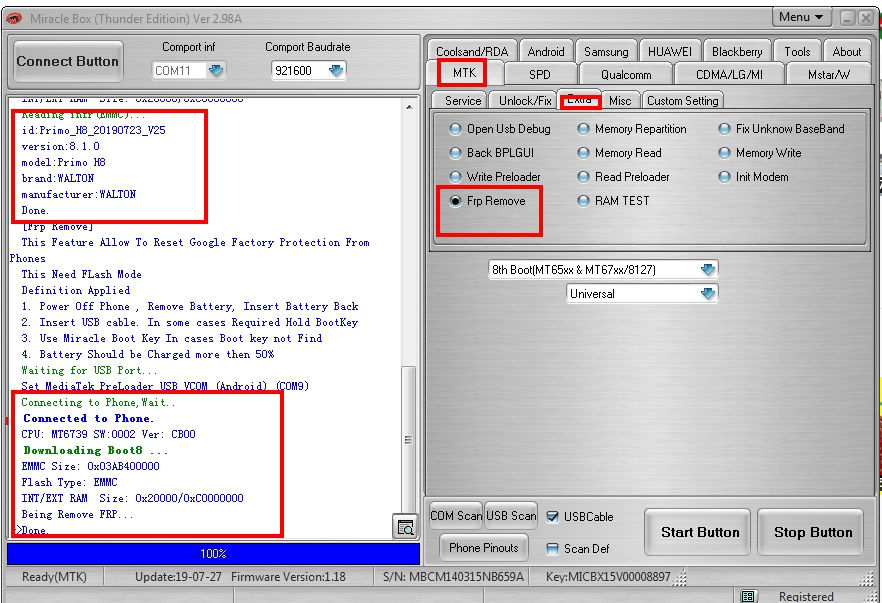Image resolution: width=882 pixels, height=603 pixels.
Task: Click the Miracle Box app icon in title bar
Action: point(15,19)
